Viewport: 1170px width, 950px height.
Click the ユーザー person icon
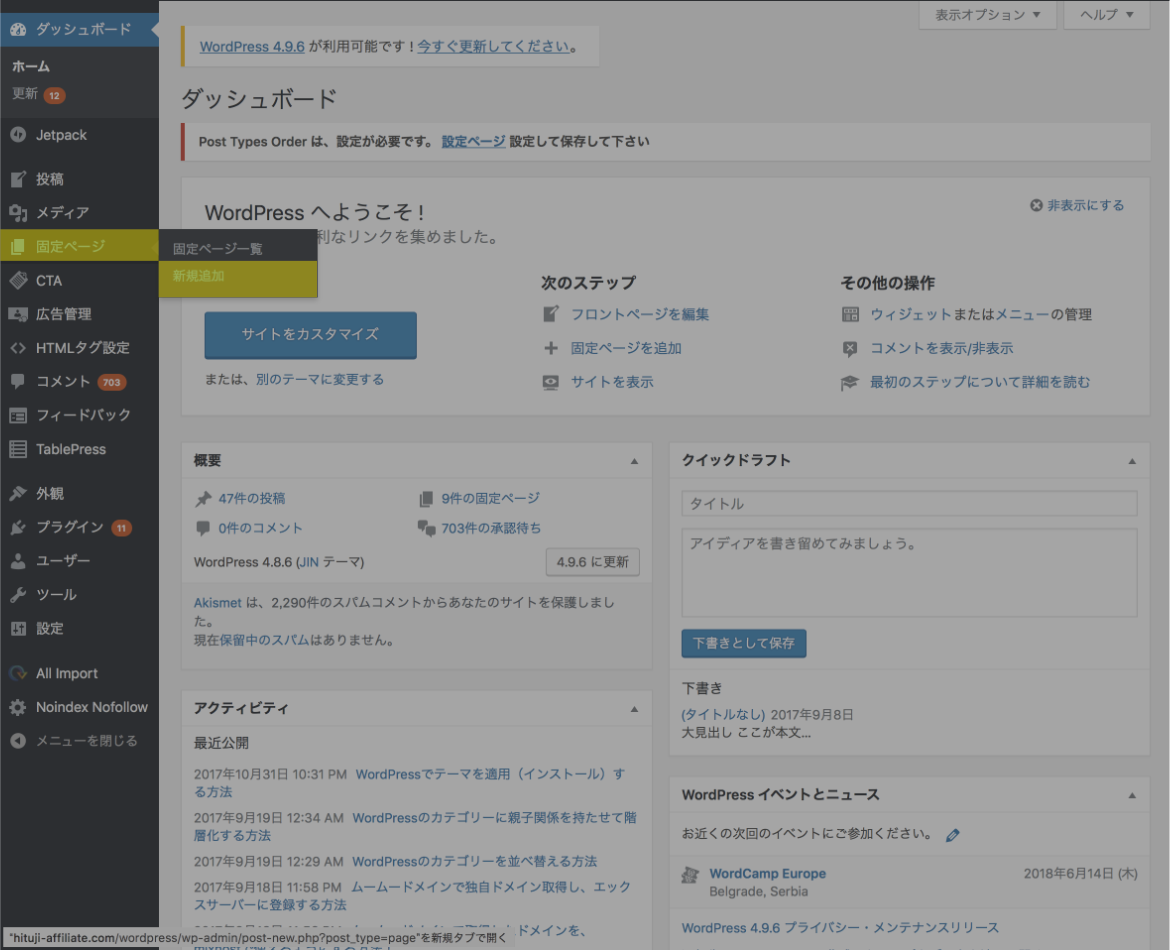point(18,561)
